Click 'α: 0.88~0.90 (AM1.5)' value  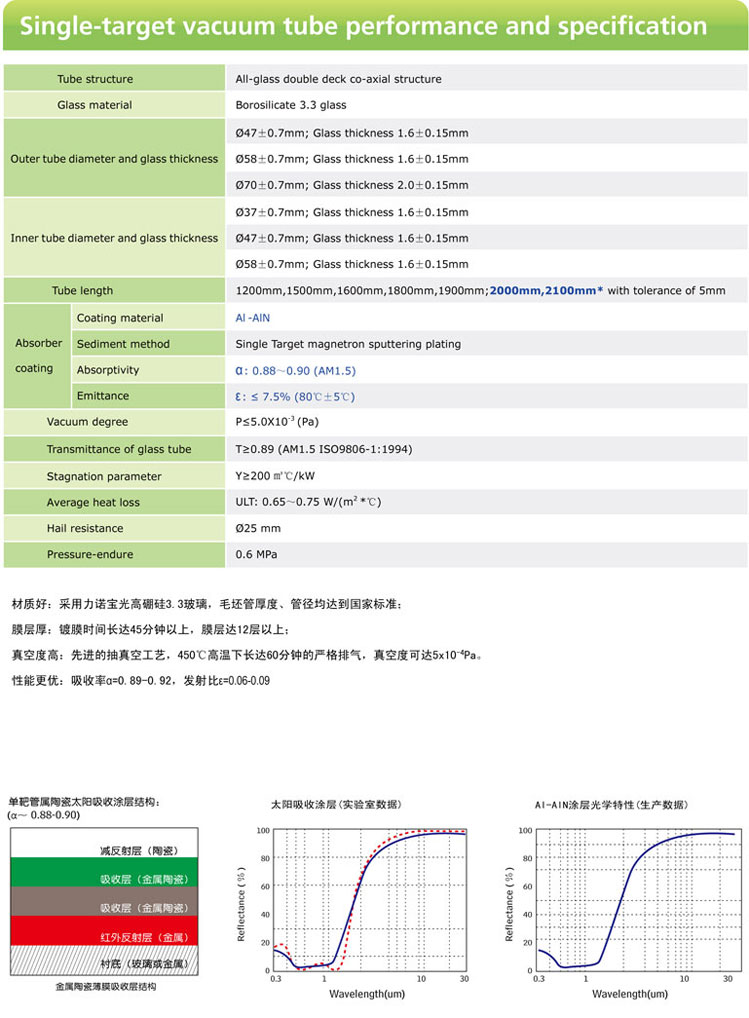click(x=295, y=370)
